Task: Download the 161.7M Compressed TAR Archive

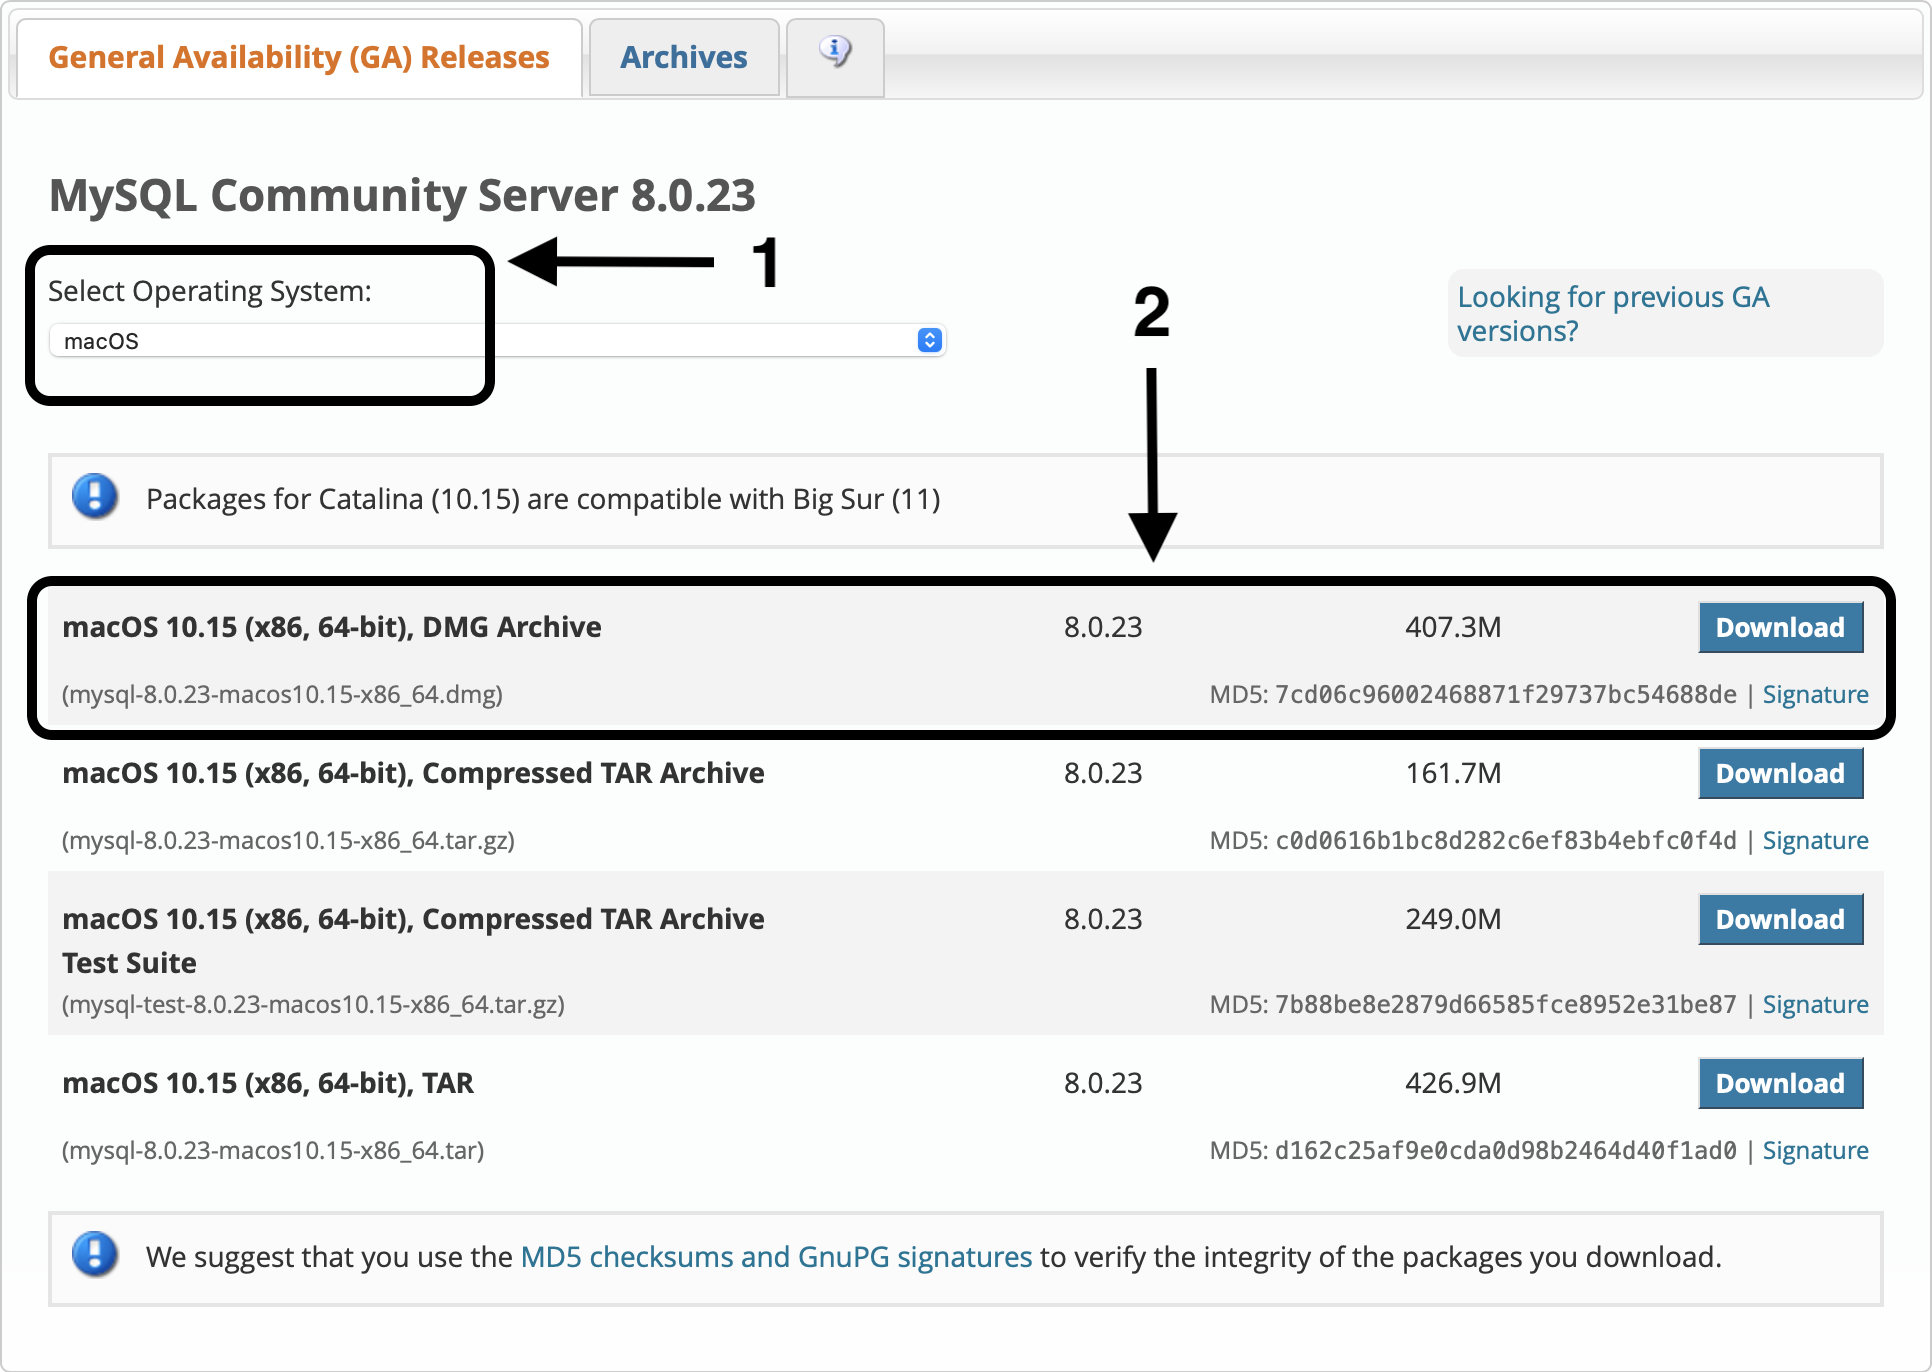Action: click(x=1780, y=774)
